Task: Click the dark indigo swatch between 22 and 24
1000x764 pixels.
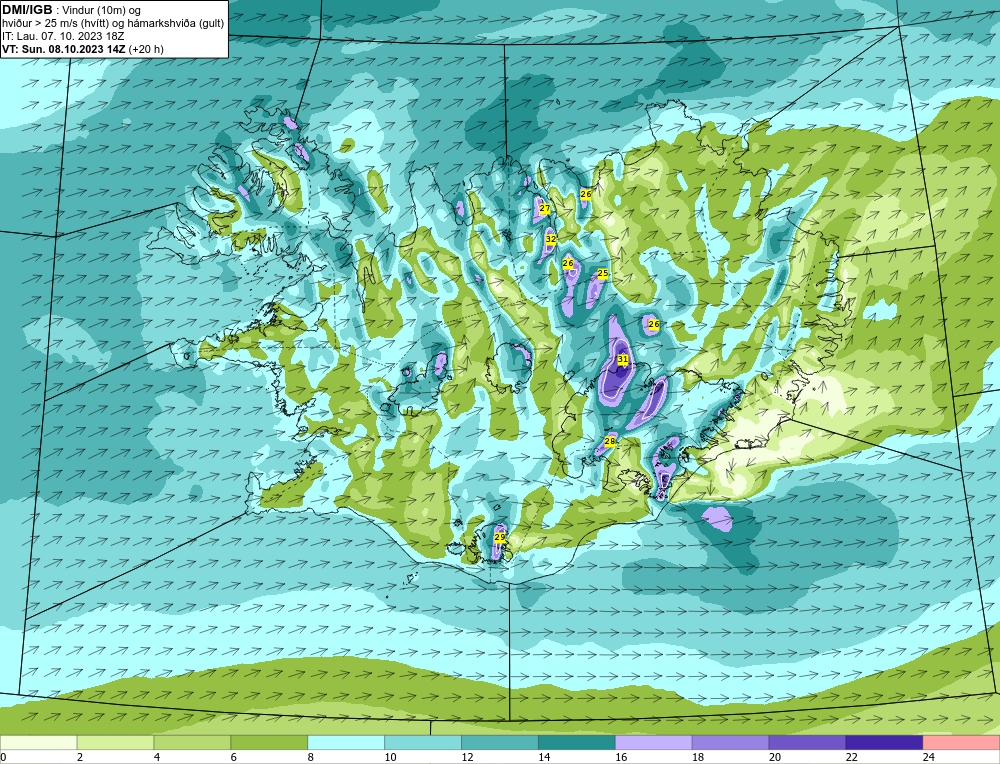Action: (884, 743)
